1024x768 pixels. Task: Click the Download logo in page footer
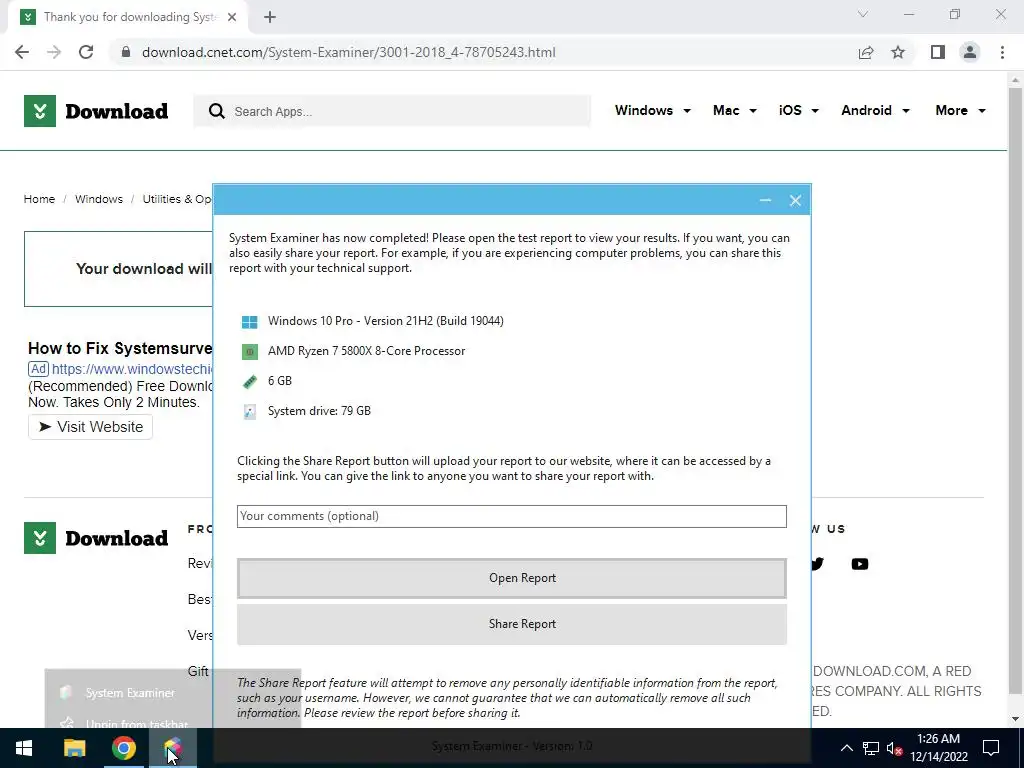(x=96, y=538)
